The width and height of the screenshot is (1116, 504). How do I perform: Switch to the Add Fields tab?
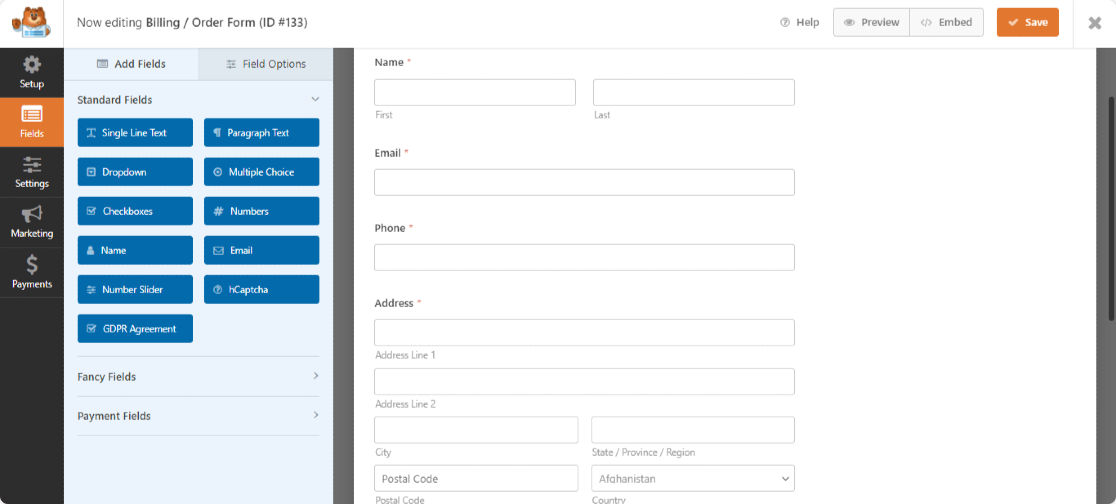[x=131, y=64]
